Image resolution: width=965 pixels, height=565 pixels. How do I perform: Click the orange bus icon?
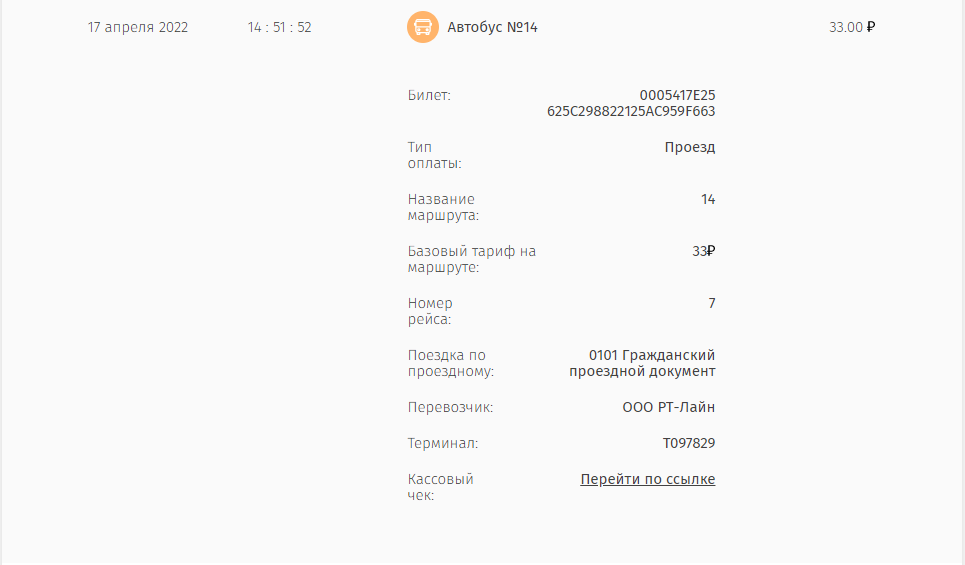[x=423, y=27]
